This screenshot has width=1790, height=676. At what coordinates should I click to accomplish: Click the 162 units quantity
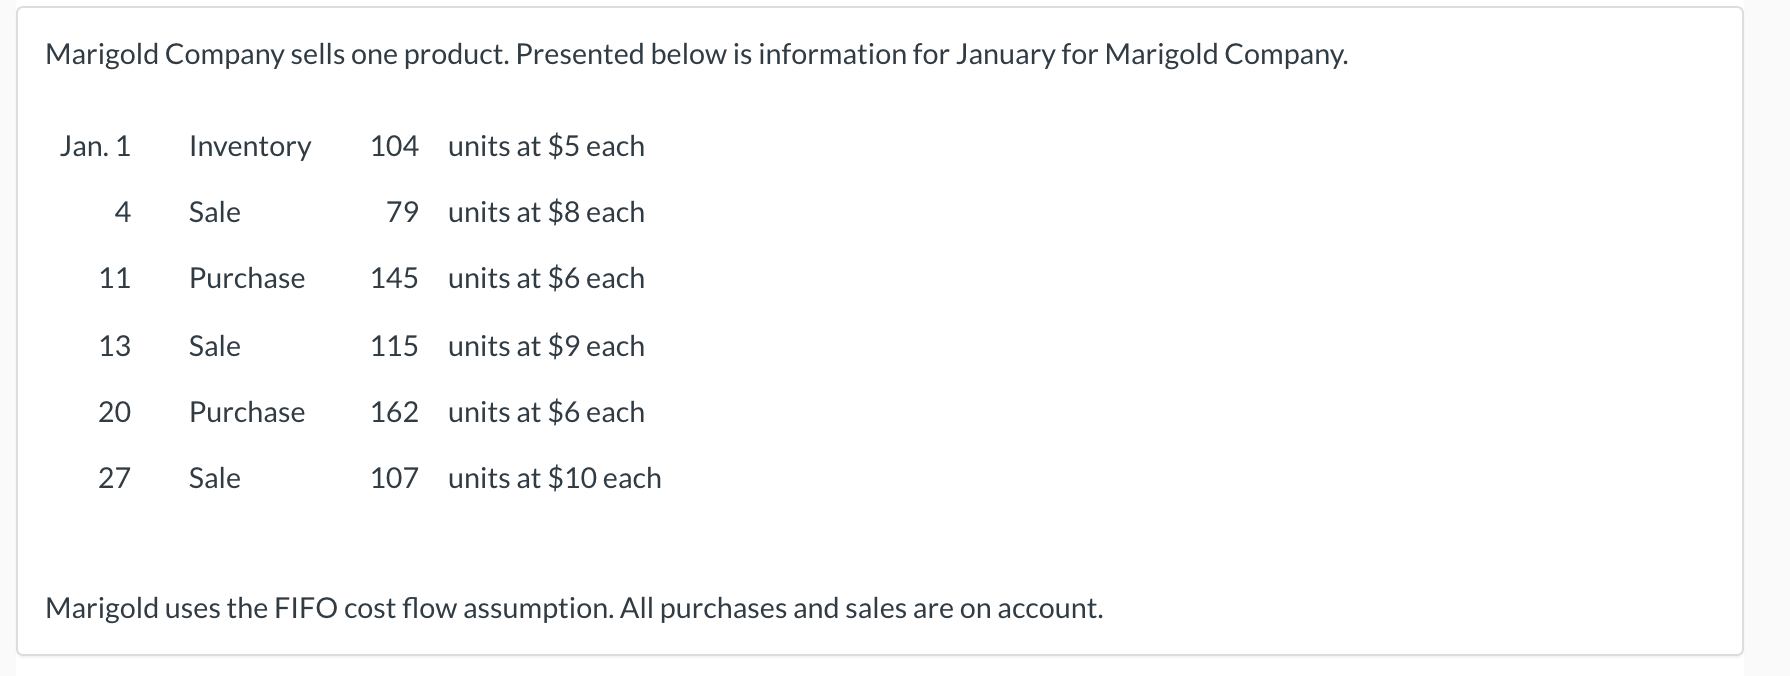point(394,412)
